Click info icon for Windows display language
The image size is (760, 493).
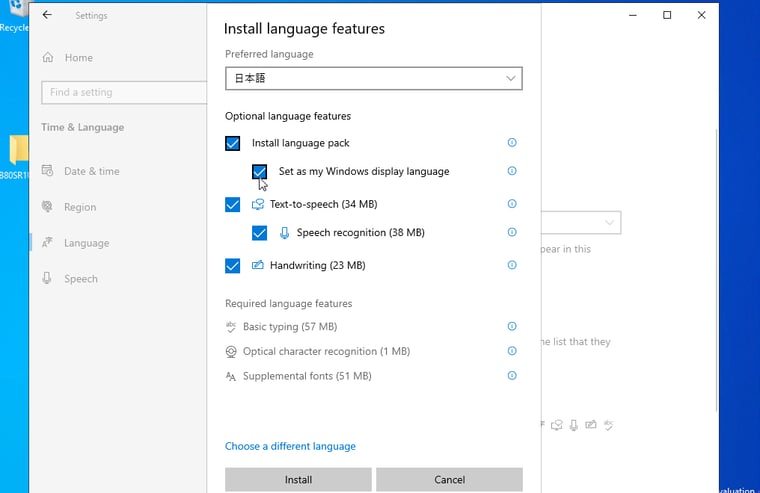point(512,171)
